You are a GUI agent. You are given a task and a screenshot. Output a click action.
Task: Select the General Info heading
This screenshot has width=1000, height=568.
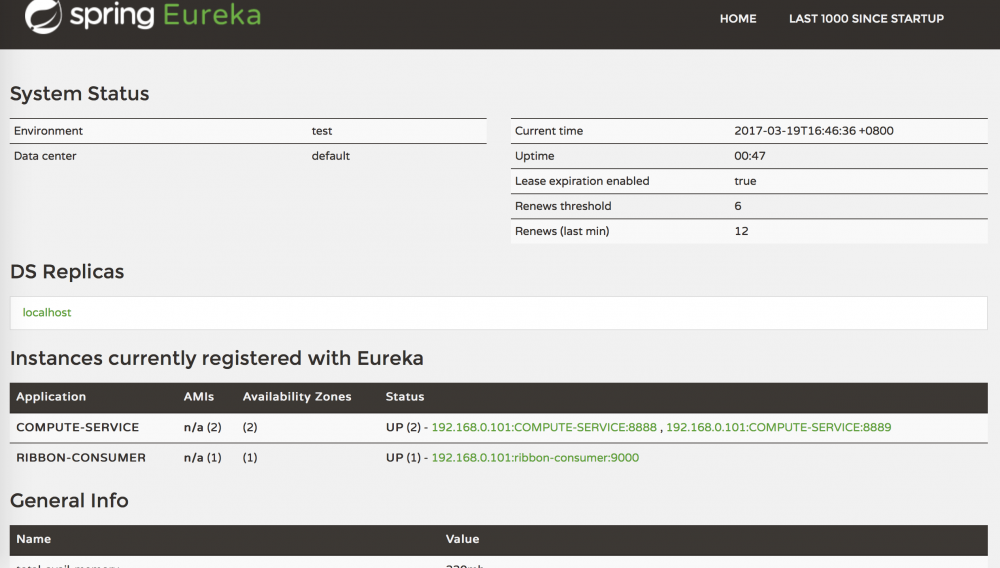click(70, 500)
